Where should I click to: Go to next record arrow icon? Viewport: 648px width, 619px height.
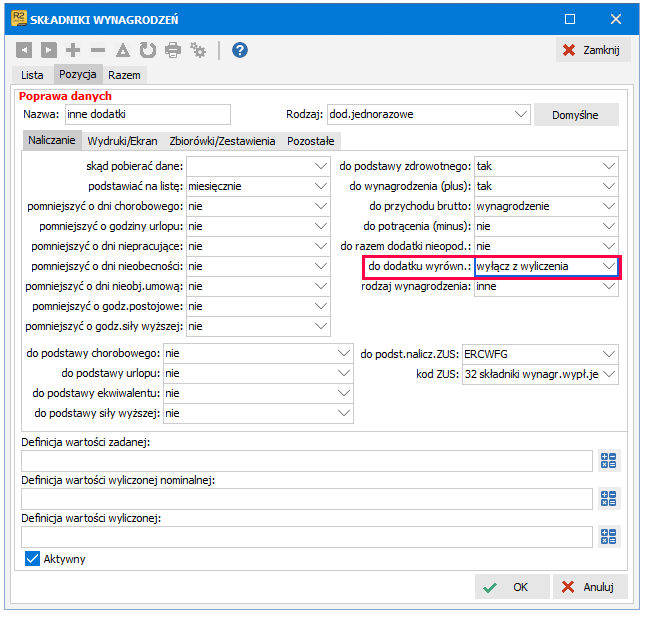click(49, 50)
